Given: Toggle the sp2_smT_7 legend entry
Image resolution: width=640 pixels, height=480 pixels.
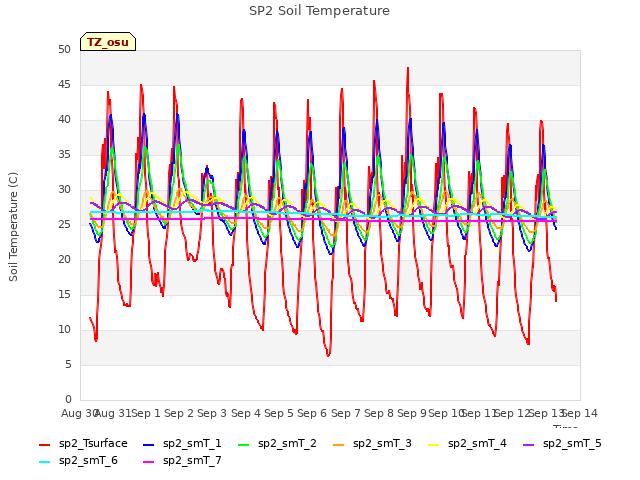Looking at the screenshot, I should pyautogui.click(x=182, y=461).
